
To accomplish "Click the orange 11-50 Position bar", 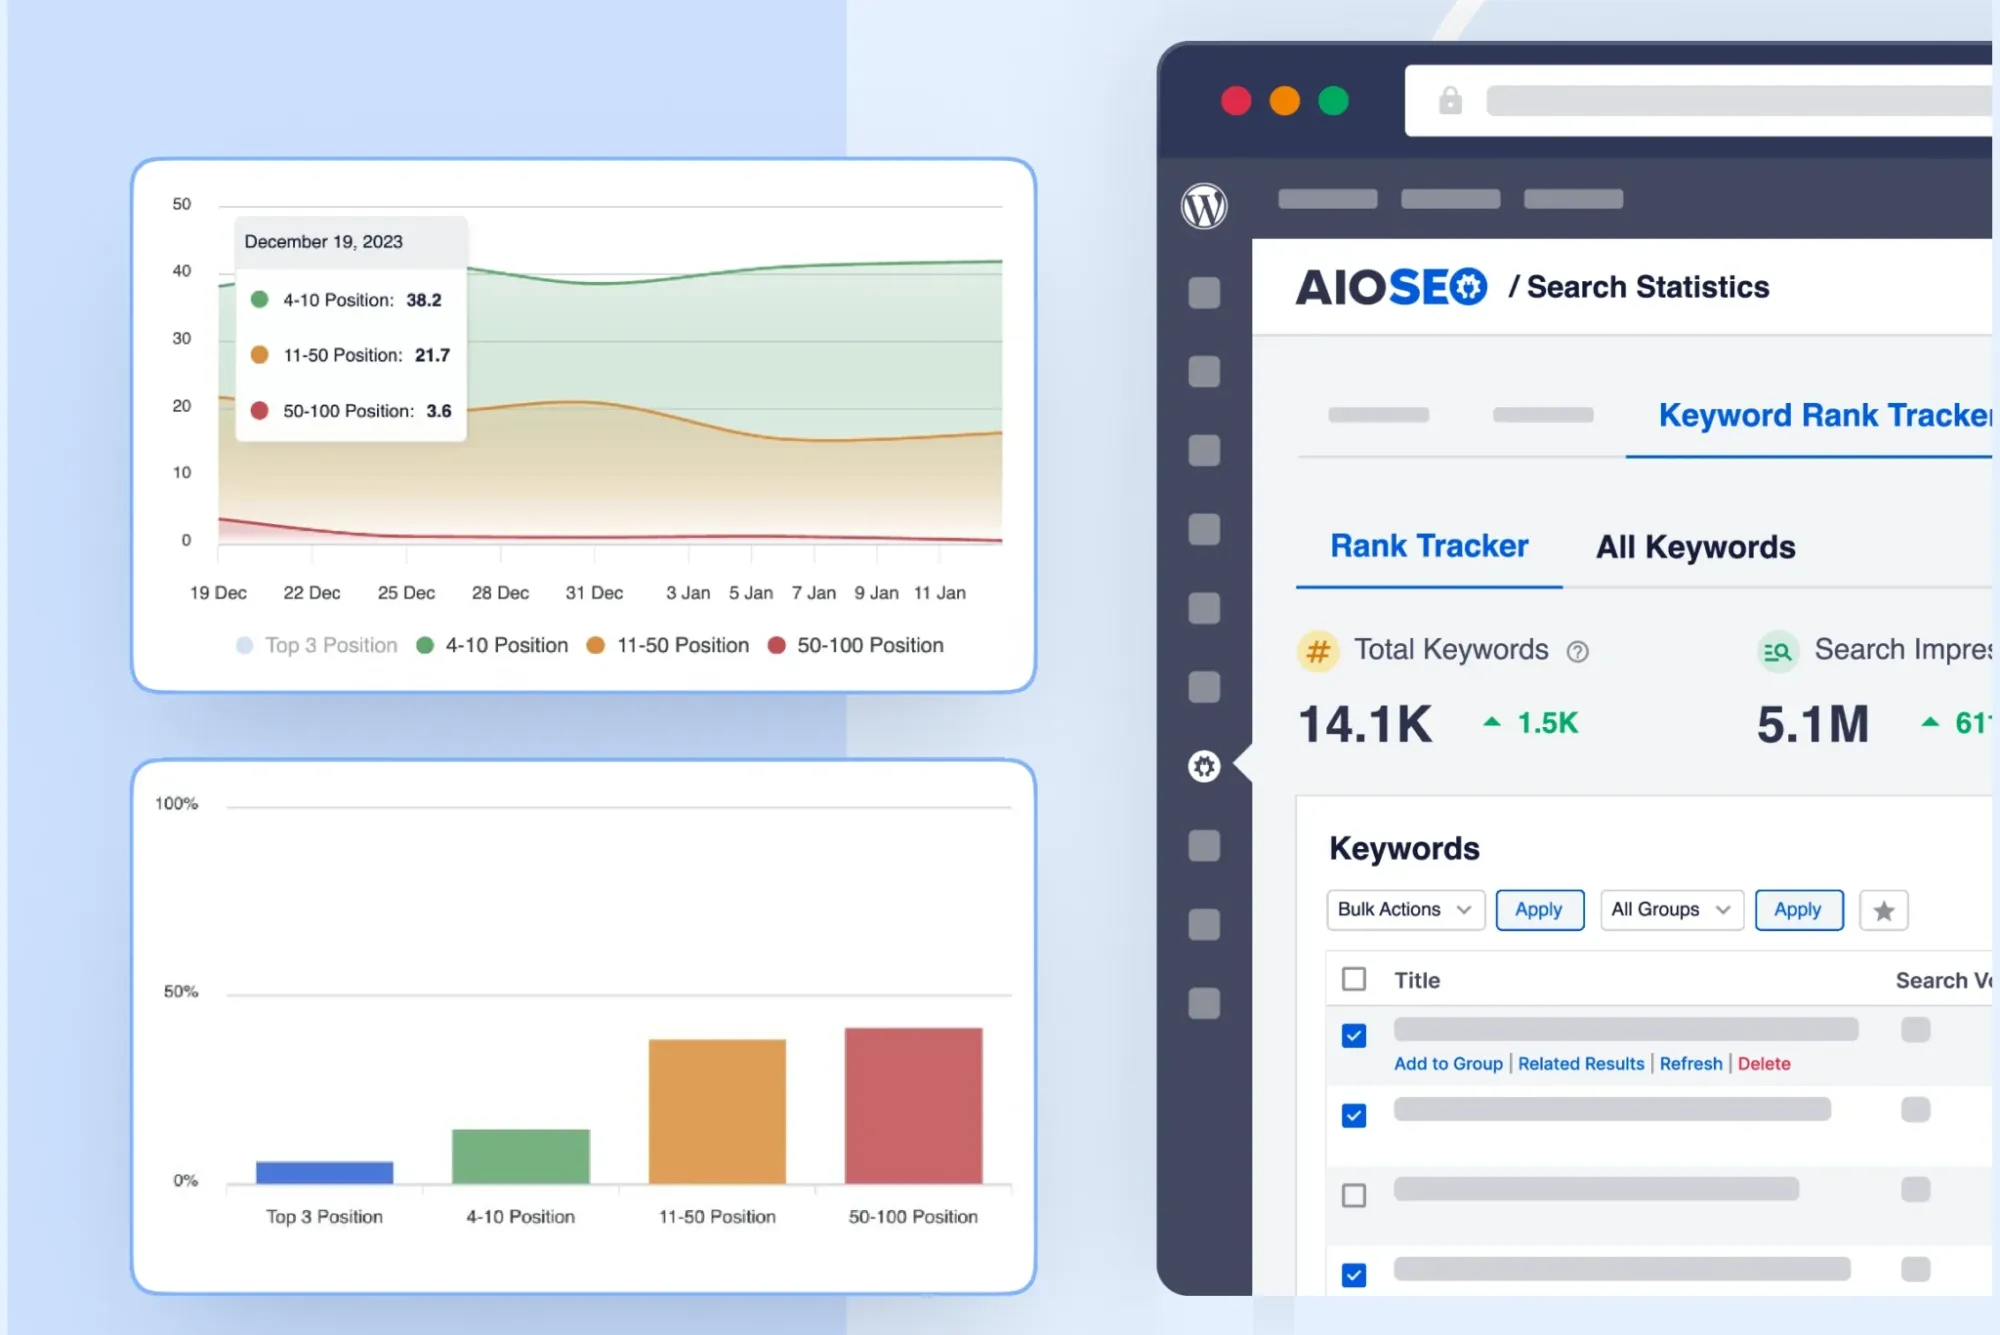I will (717, 1111).
